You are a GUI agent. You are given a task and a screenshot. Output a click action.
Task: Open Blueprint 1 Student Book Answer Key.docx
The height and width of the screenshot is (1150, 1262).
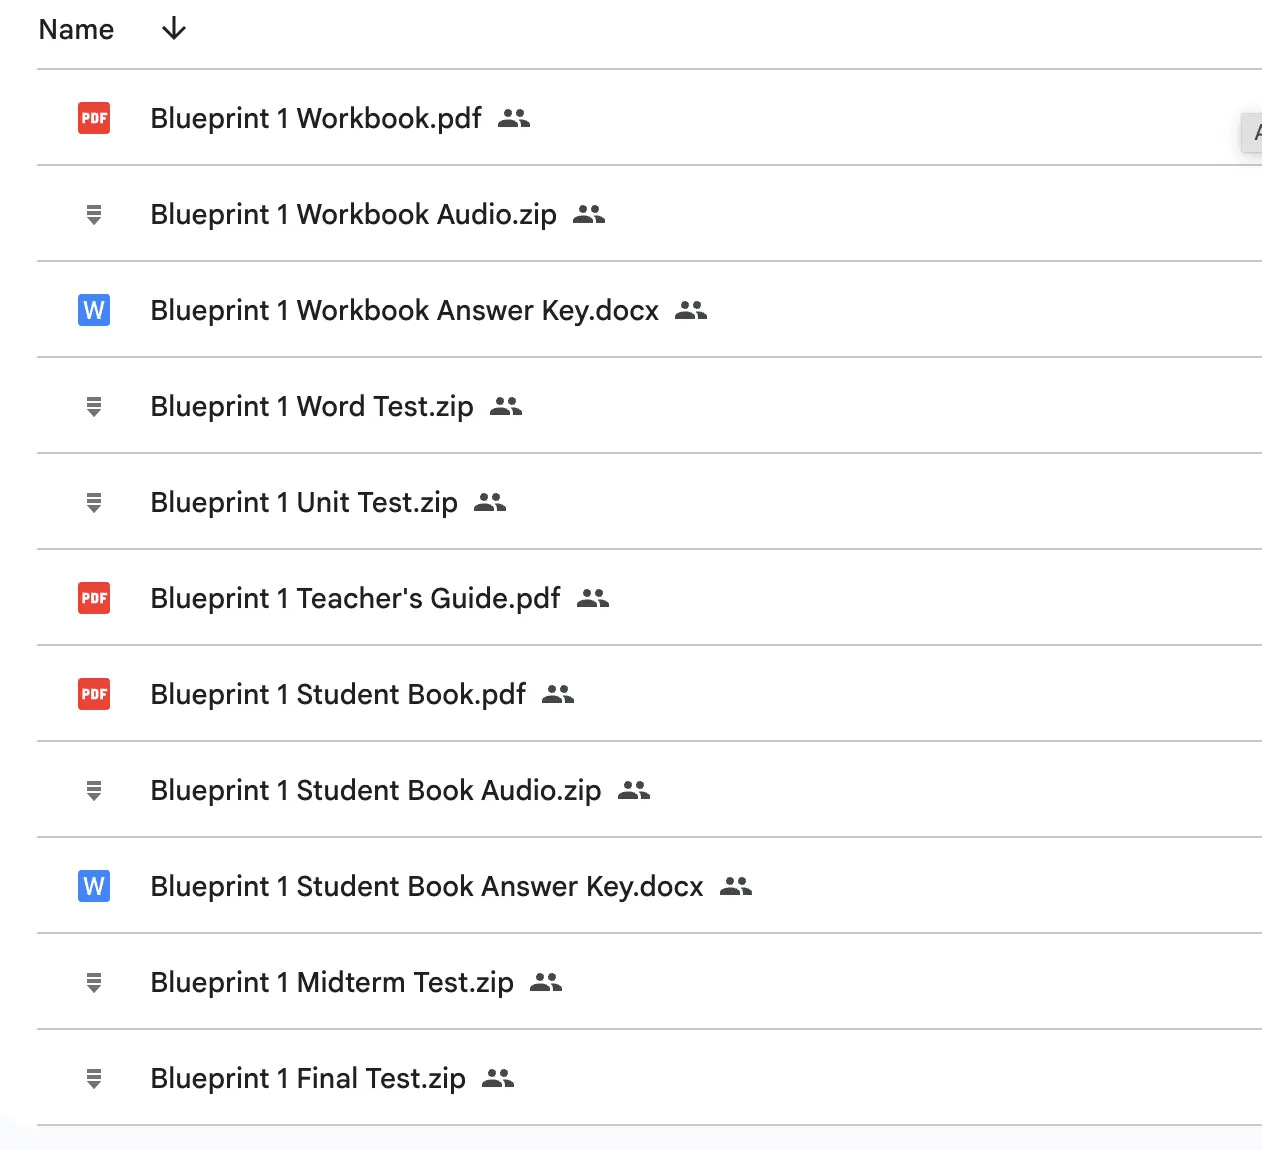tap(427, 886)
